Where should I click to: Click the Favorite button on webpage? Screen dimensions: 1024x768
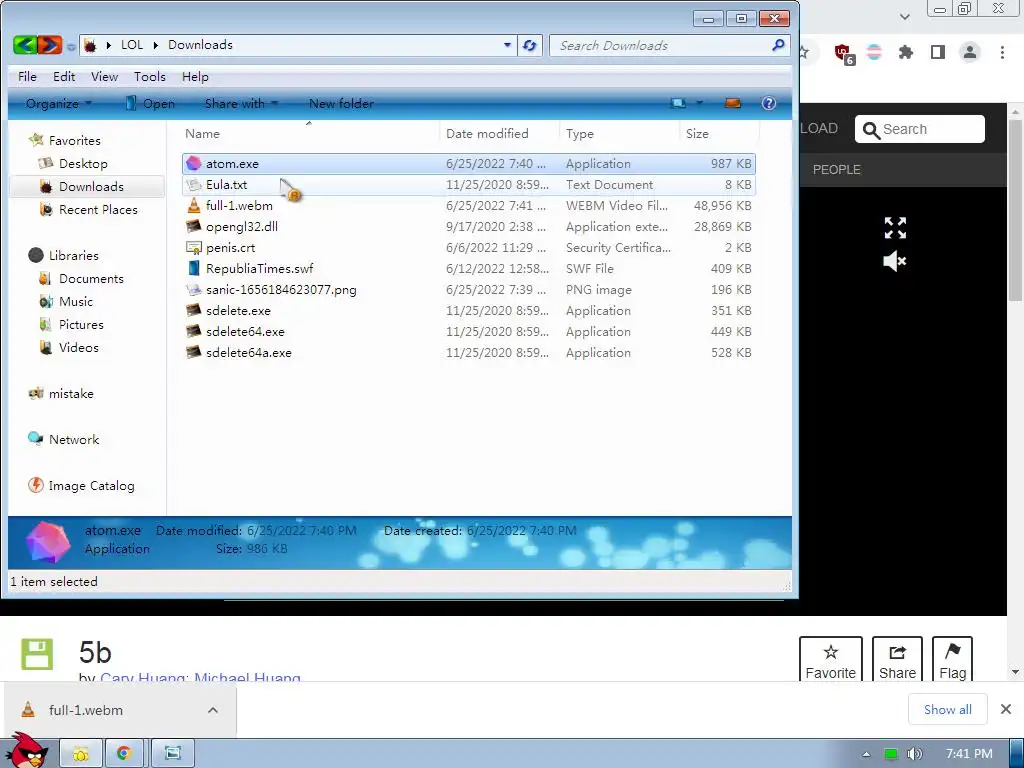[831, 660]
